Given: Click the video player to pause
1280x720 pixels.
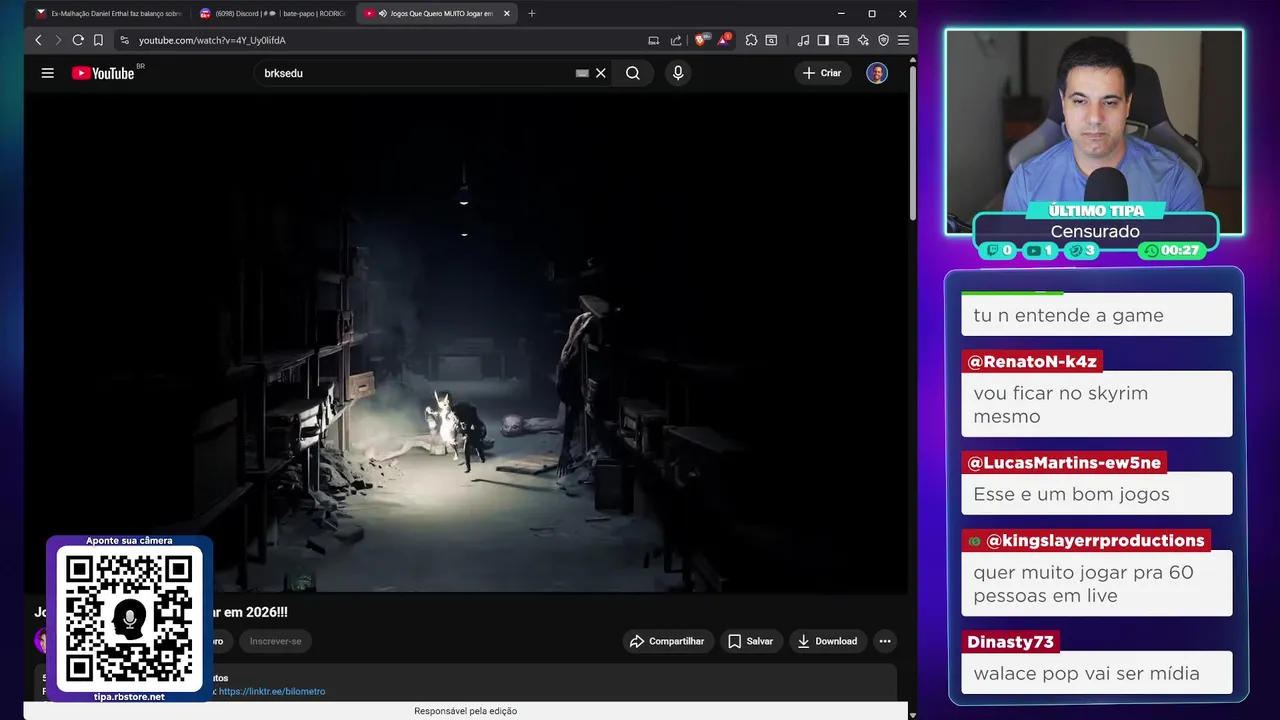Looking at the screenshot, I should (468, 343).
